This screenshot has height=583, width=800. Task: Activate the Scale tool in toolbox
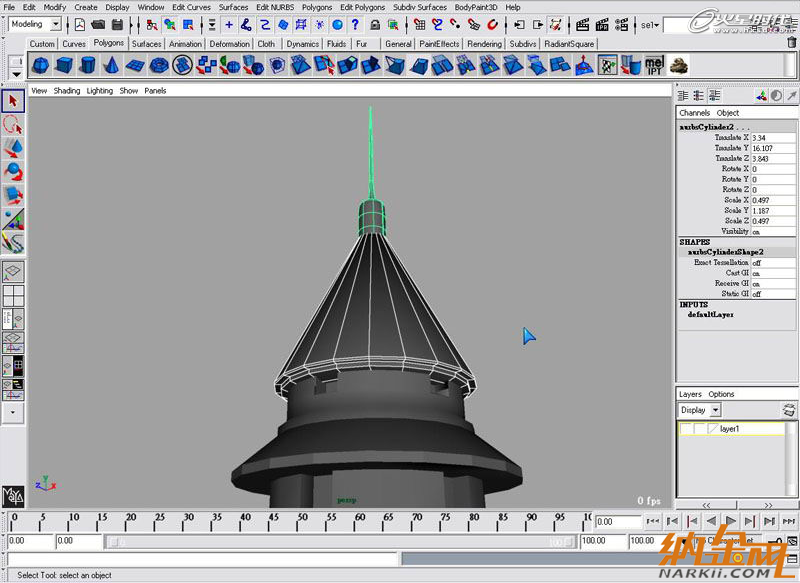13,194
